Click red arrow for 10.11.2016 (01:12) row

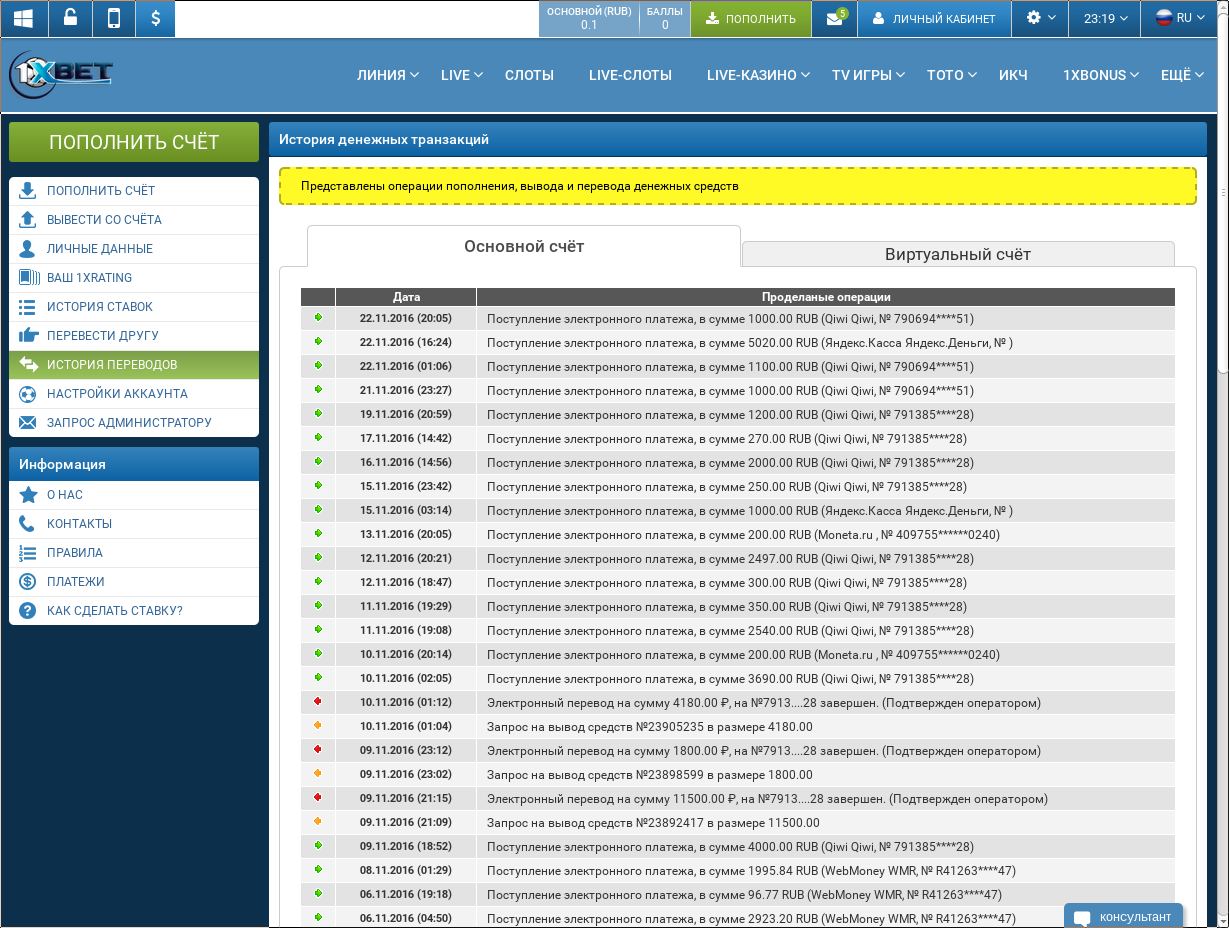pyautogui.click(x=318, y=701)
